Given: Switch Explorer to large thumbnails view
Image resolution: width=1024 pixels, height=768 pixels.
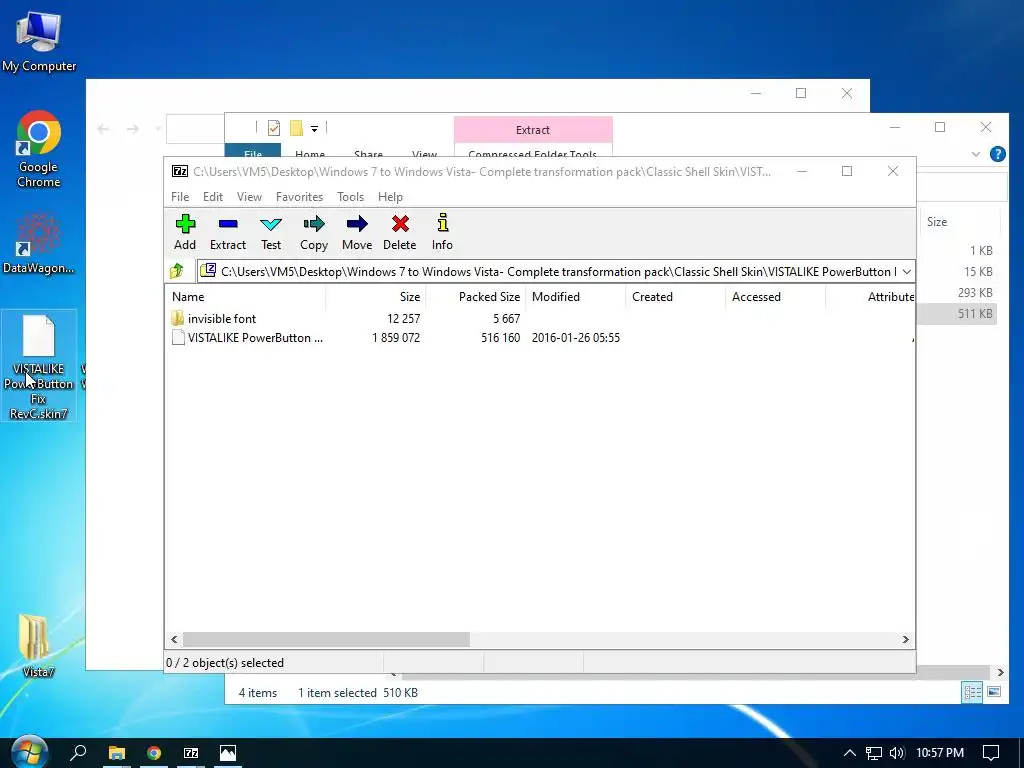Looking at the screenshot, I should click(994, 692).
